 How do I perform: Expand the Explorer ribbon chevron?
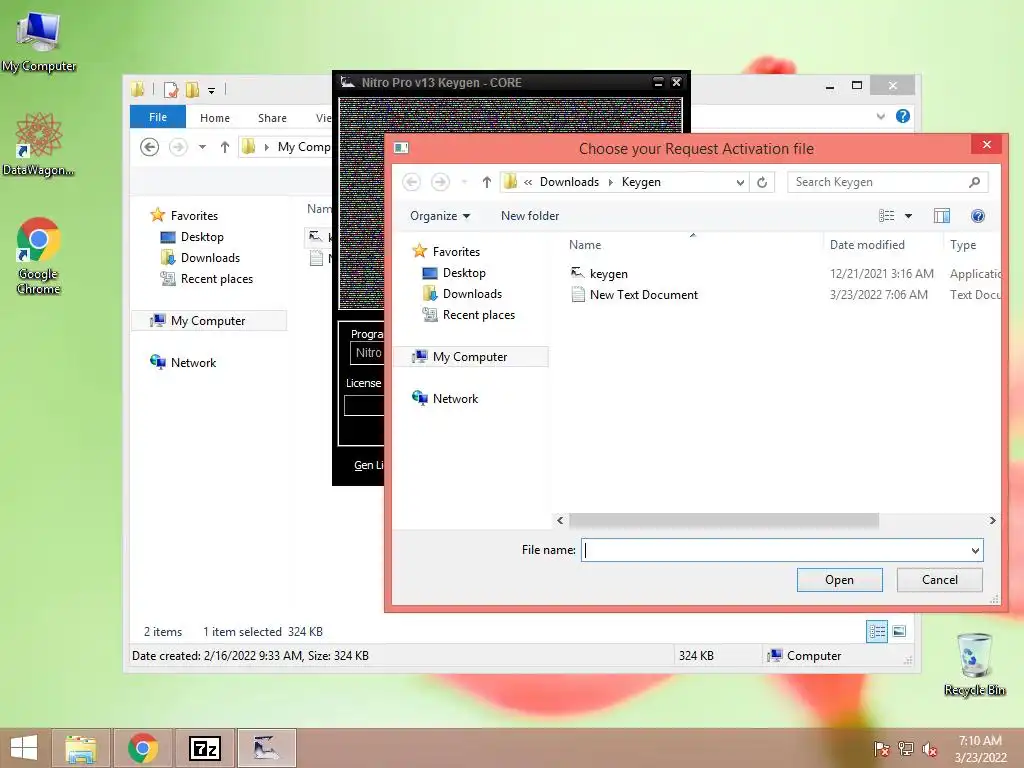881,116
